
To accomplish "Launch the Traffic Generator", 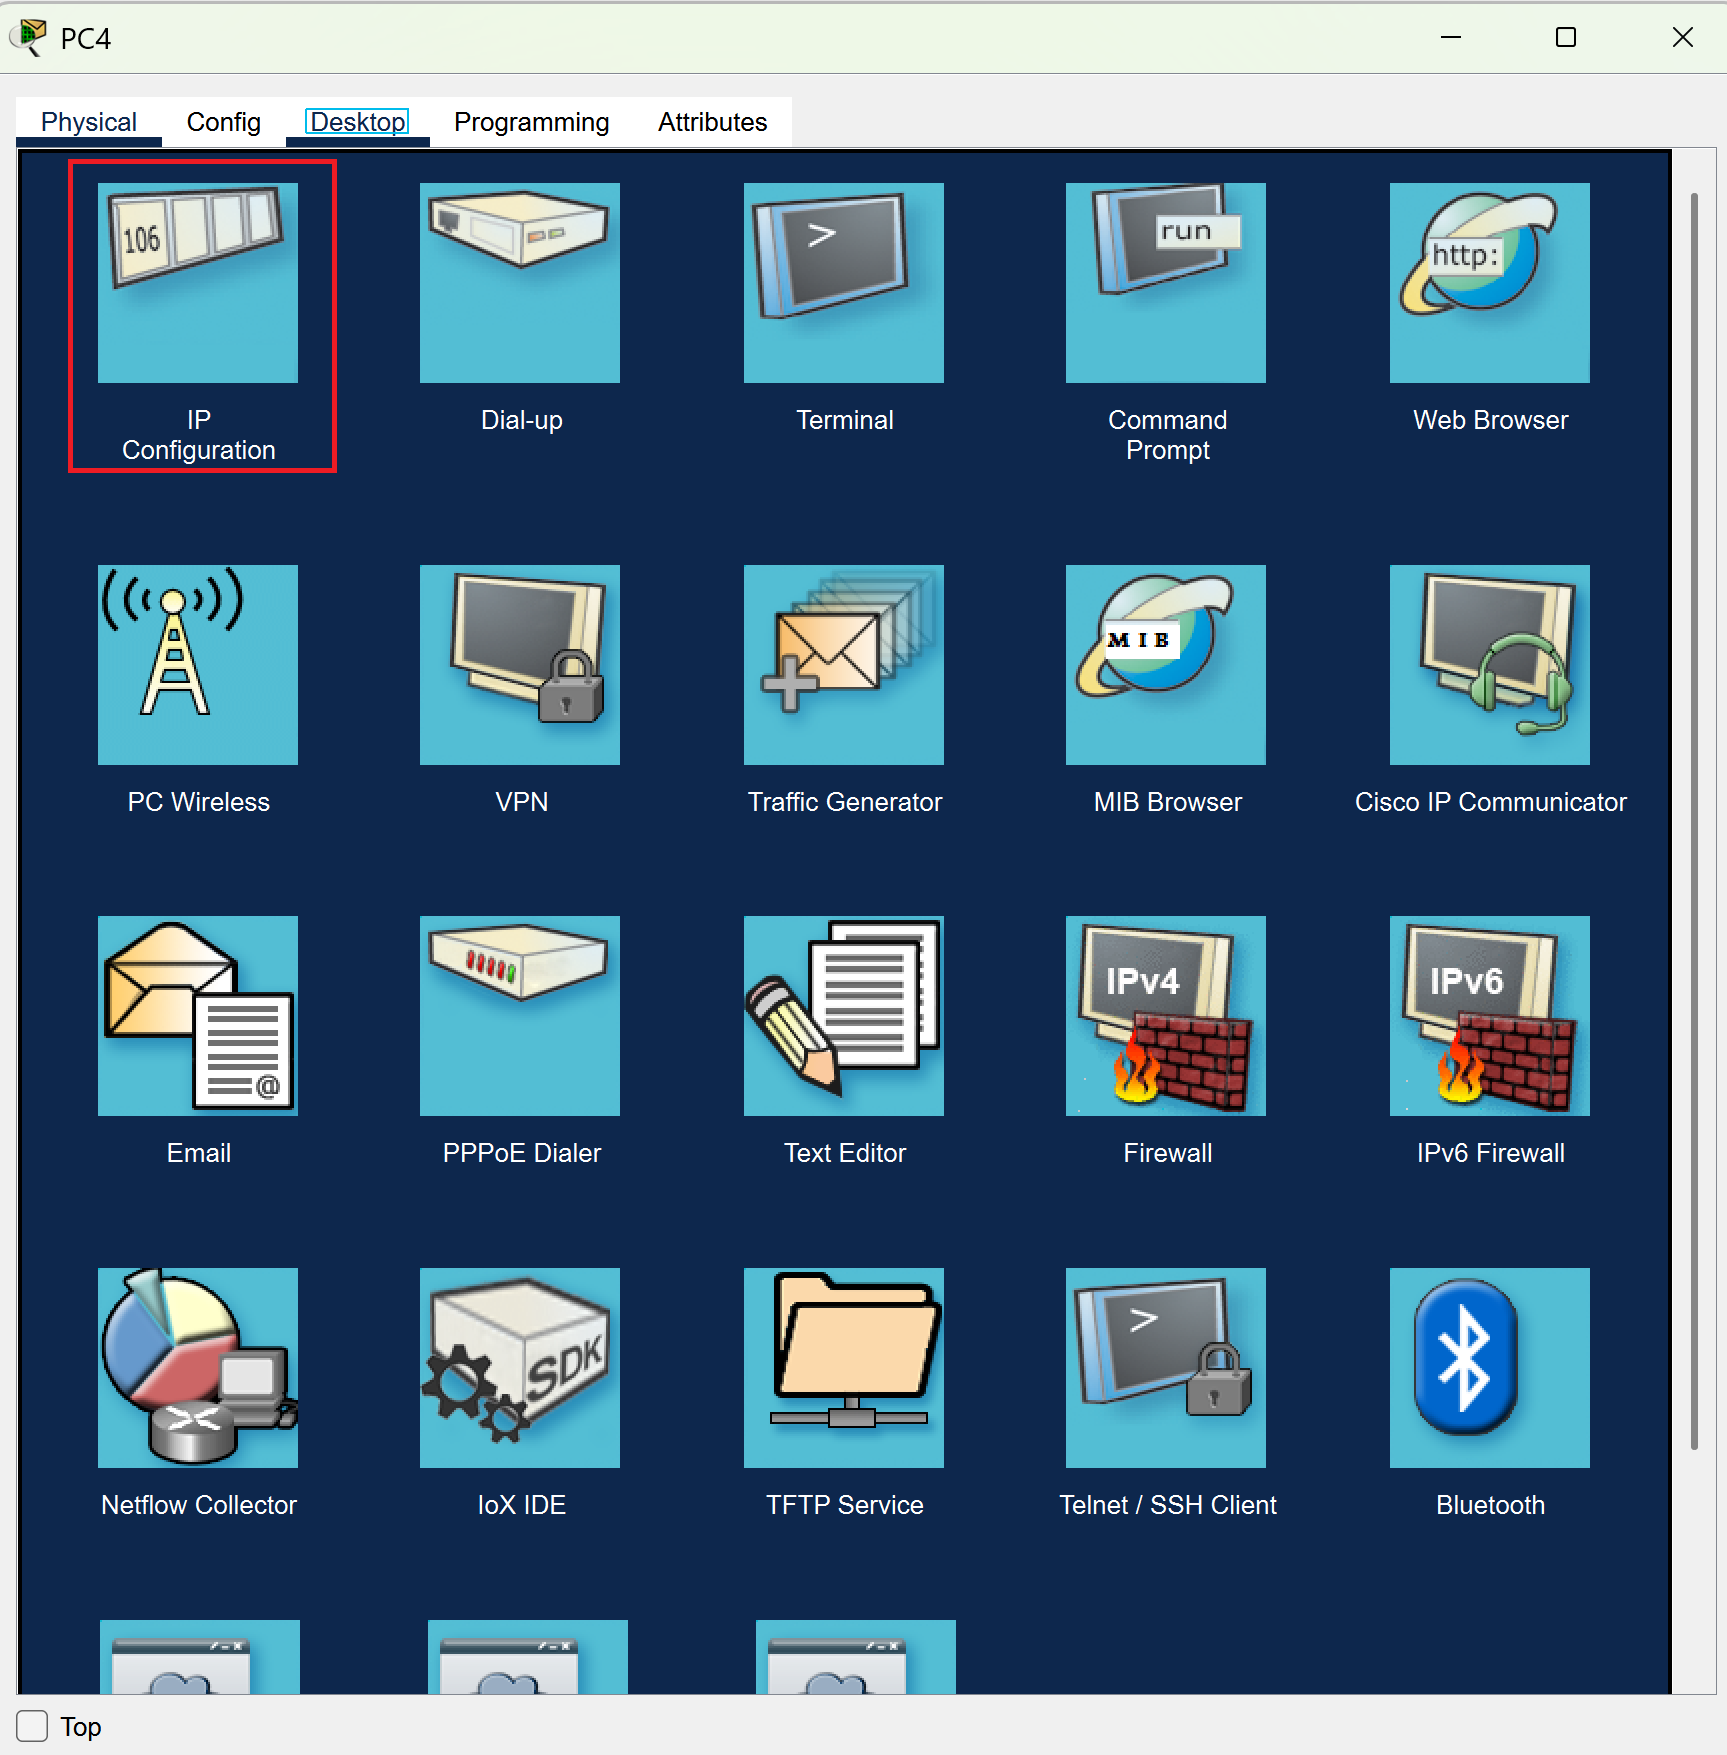I will pyautogui.click(x=844, y=665).
